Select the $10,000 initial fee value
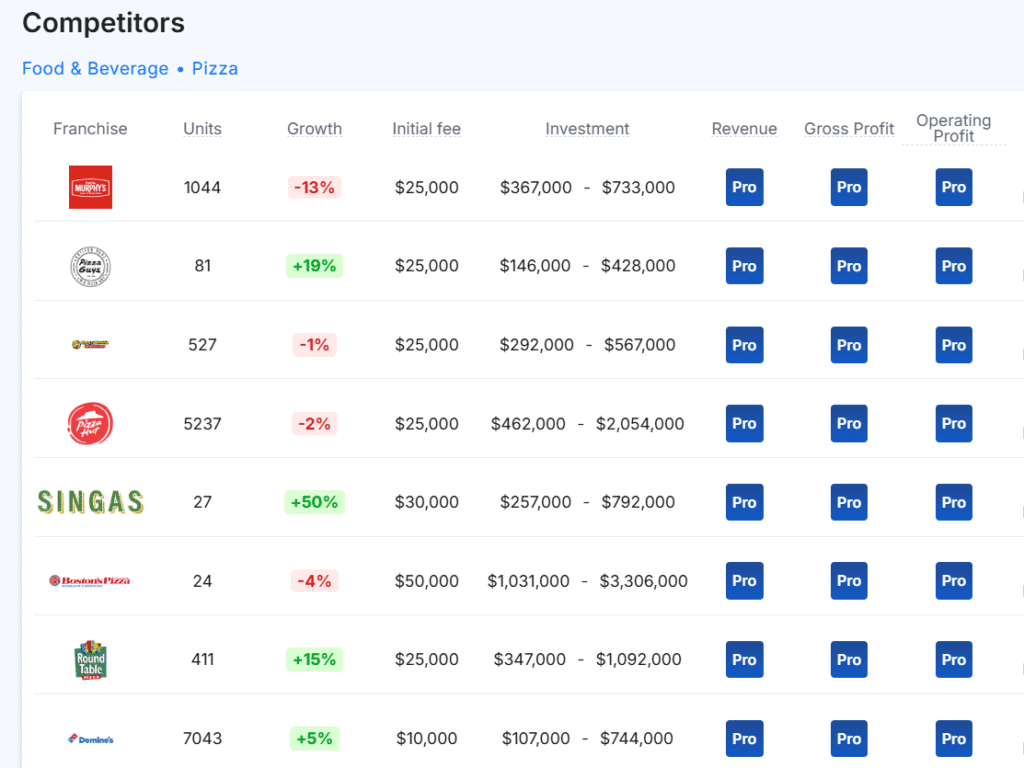Image resolution: width=1024 pixels, height=768 pixels. pyautogui.click(x=426, y=739)
